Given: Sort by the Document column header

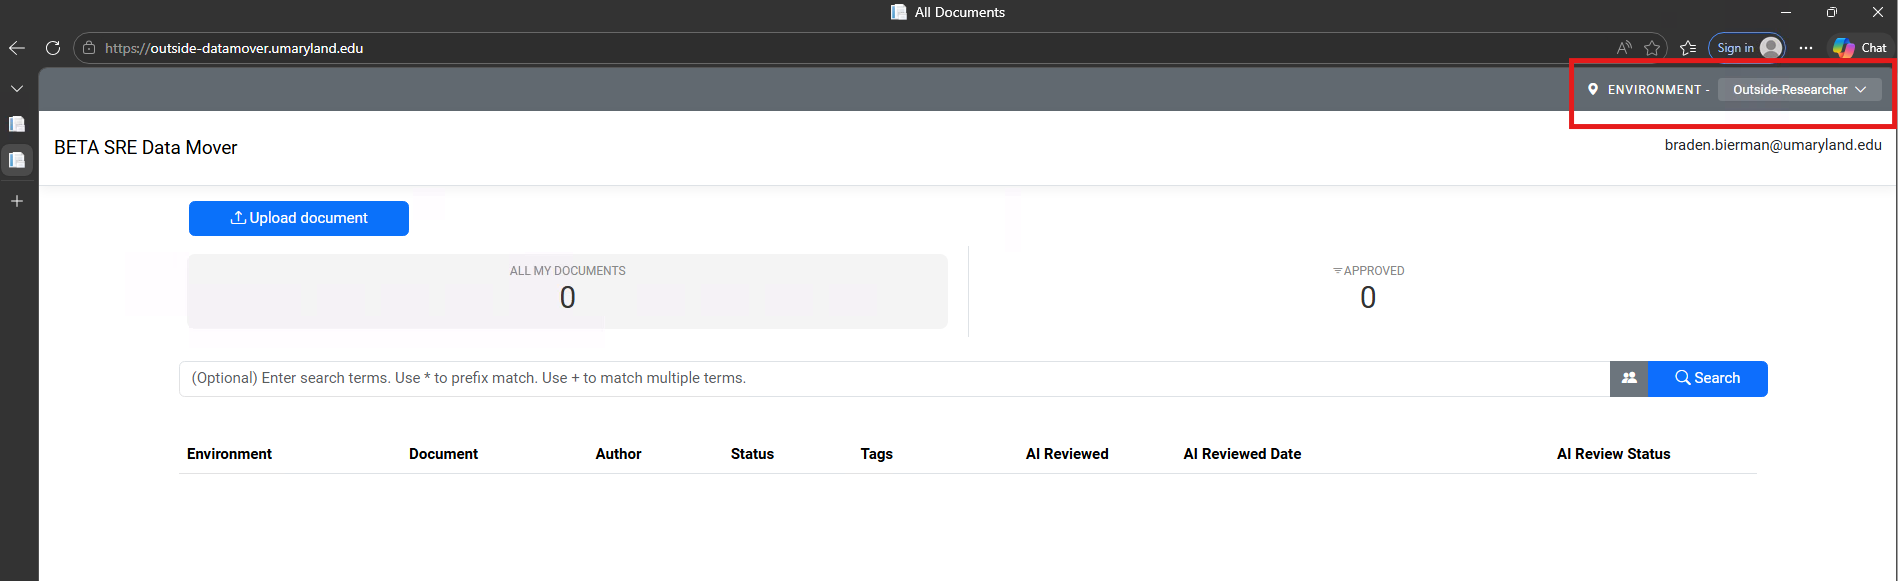Looking at the screenshot, I should 443,454.
